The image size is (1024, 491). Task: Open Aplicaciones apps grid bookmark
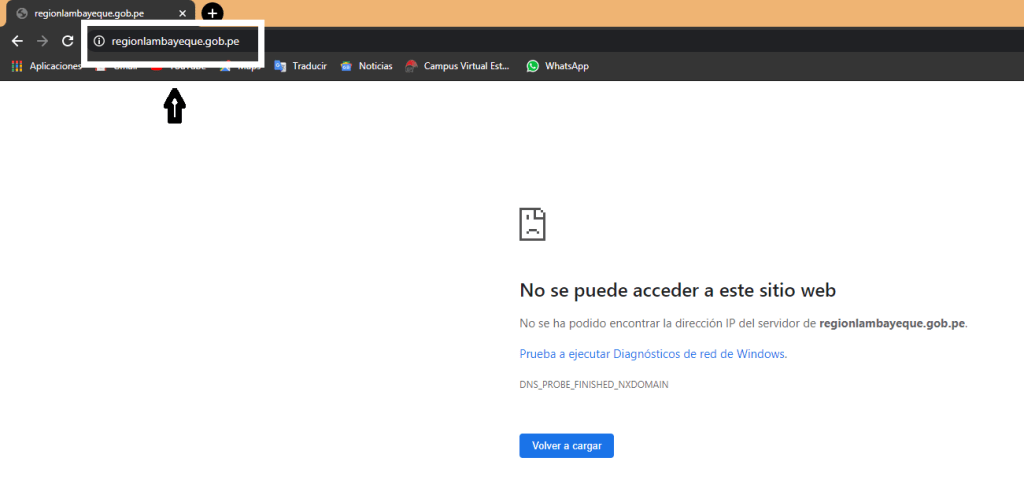tap(47, 66)
